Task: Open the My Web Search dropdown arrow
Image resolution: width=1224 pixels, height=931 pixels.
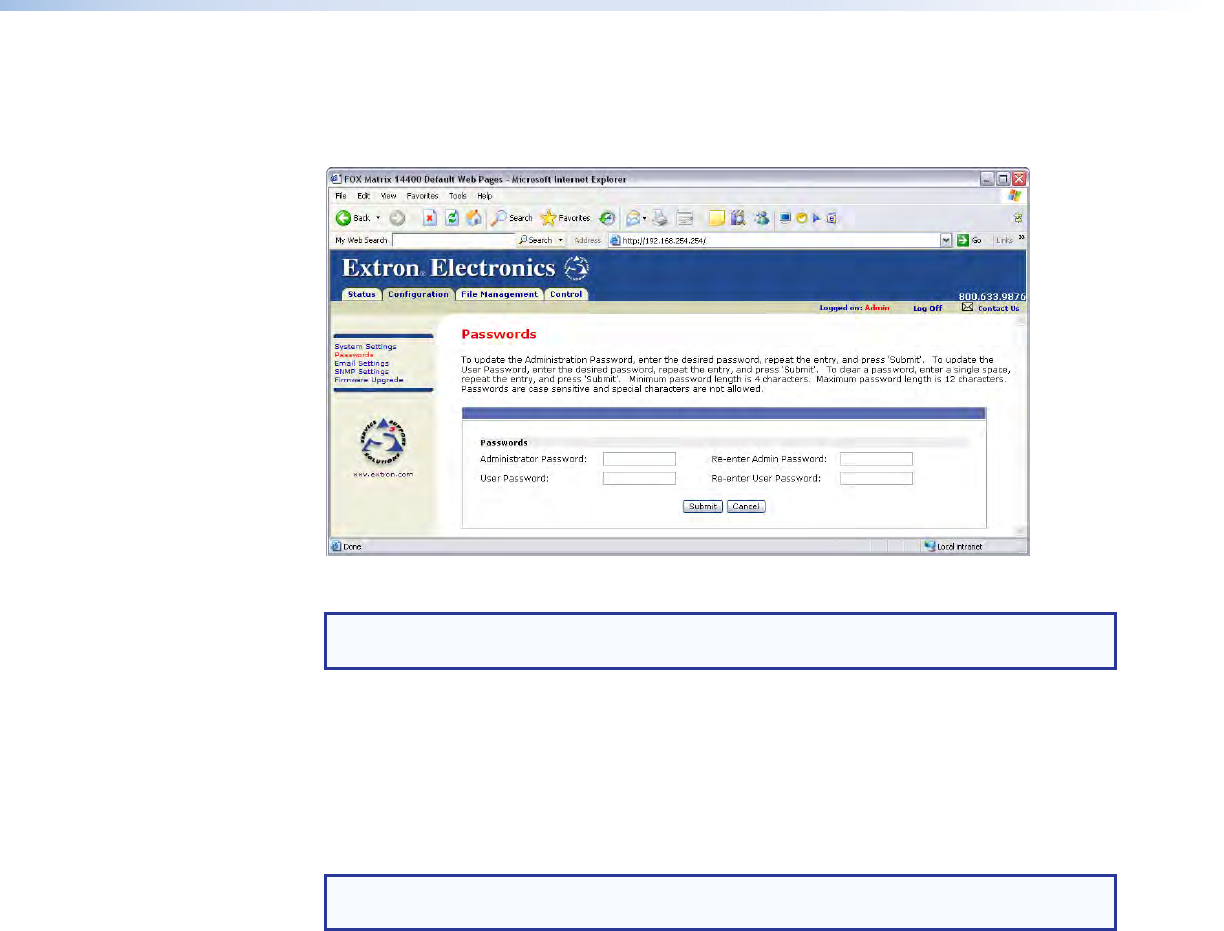Action: 561,240
